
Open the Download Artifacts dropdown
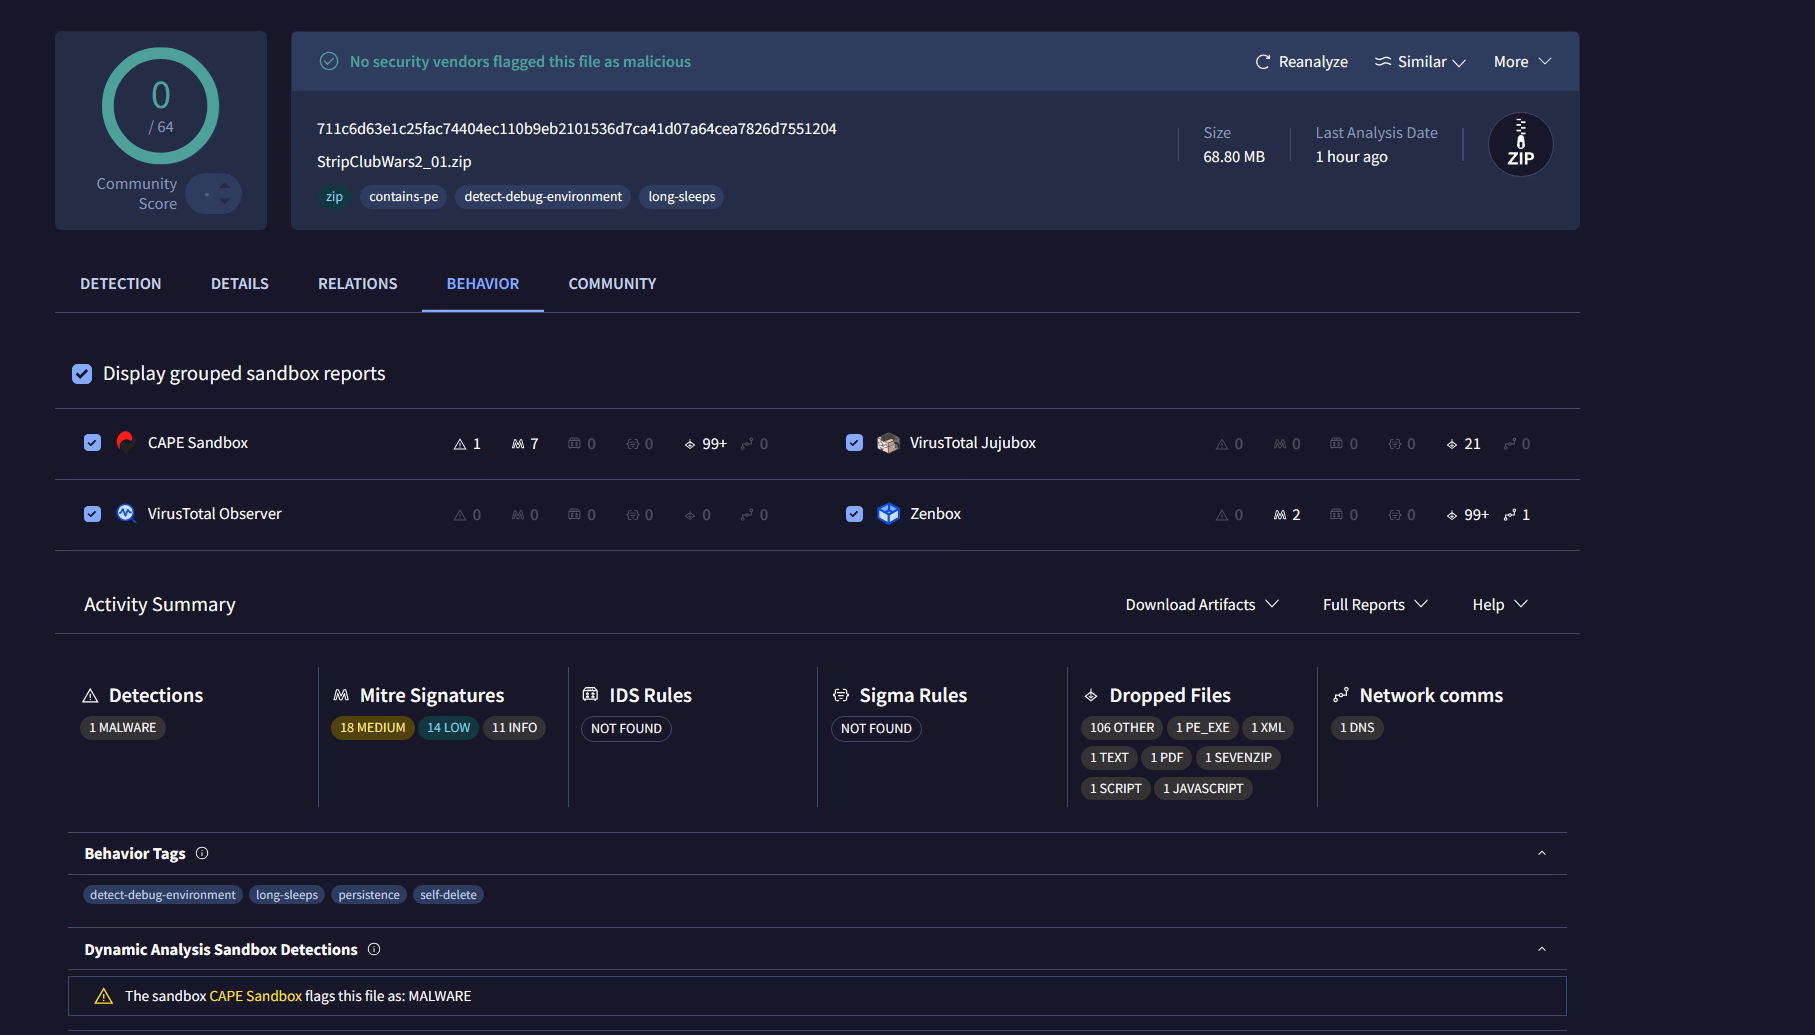tap(1201, 605)
